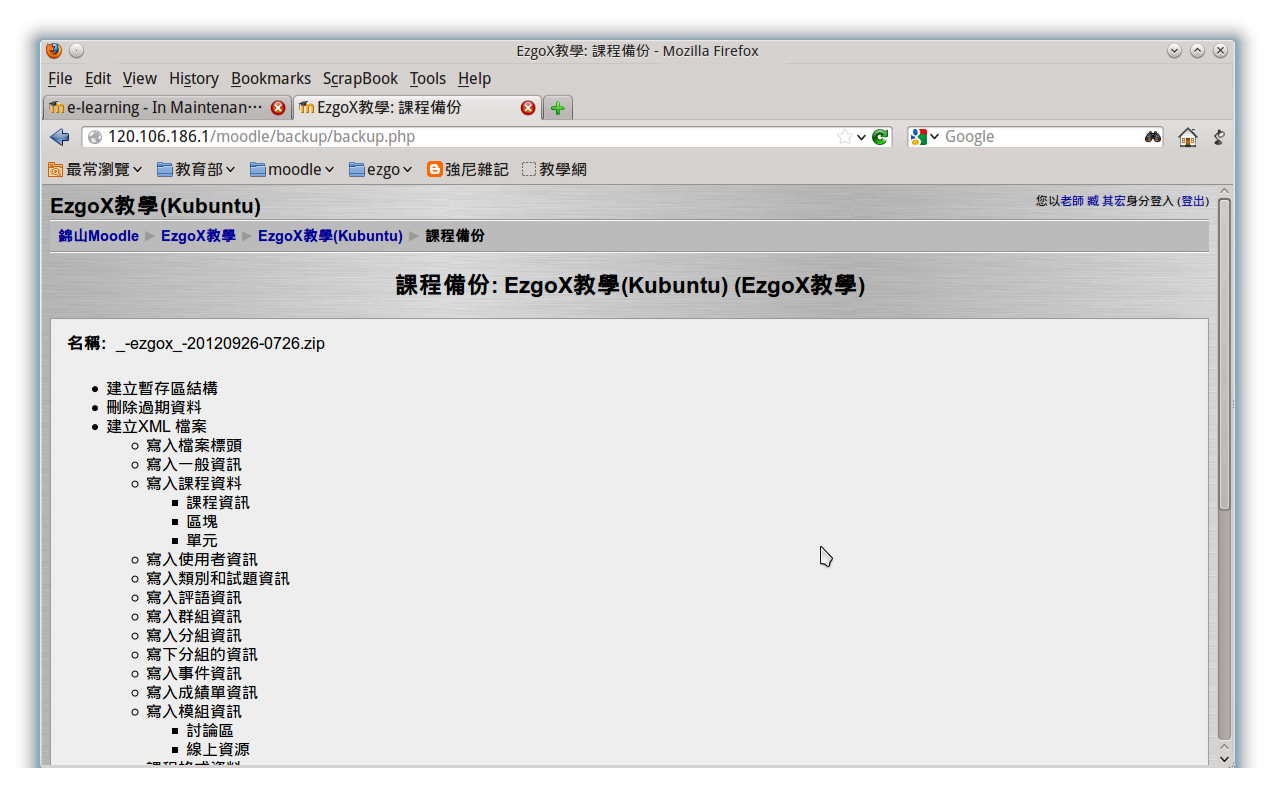1275x809 pixels.
Task: Click the 寫入類別和試題資訊 list item
Action: pyautogui.click(x=218, y=578)
